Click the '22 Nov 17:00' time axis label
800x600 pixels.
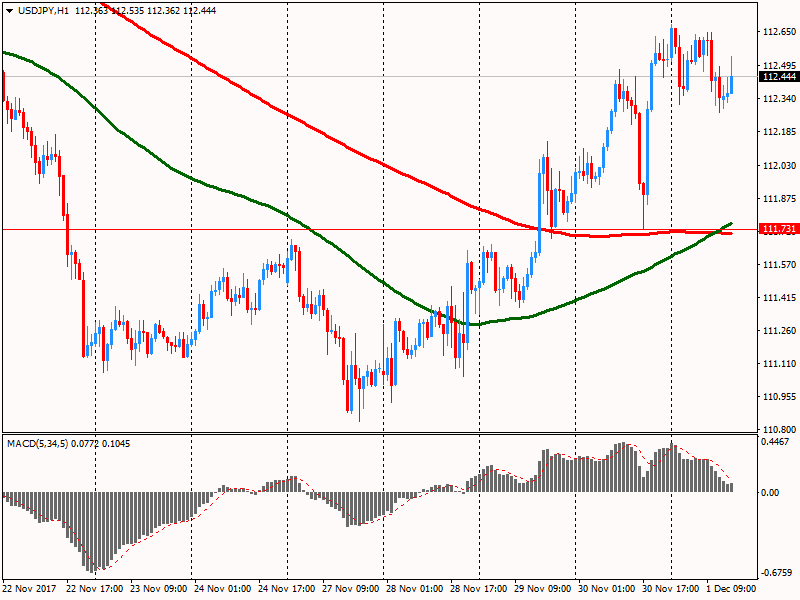pos(94,589)
